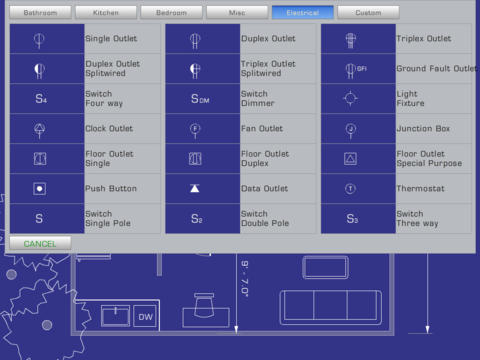Screen dimensions: 480x360
Task: Click the 9'-7.0" dimension label
Action: [x=245, y=279]
